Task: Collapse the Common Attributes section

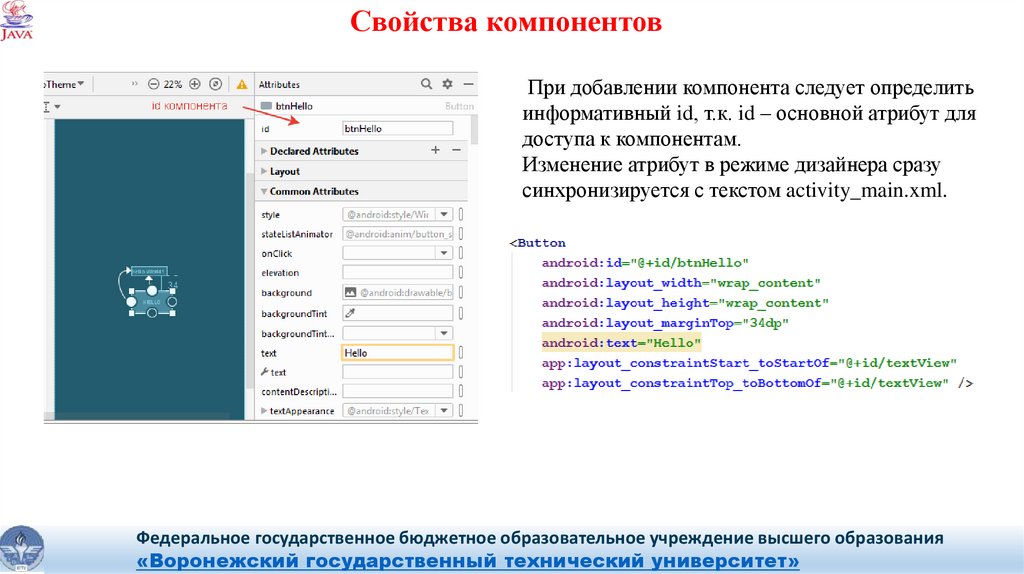Action: pyautogui.click(x=264, y=191)
